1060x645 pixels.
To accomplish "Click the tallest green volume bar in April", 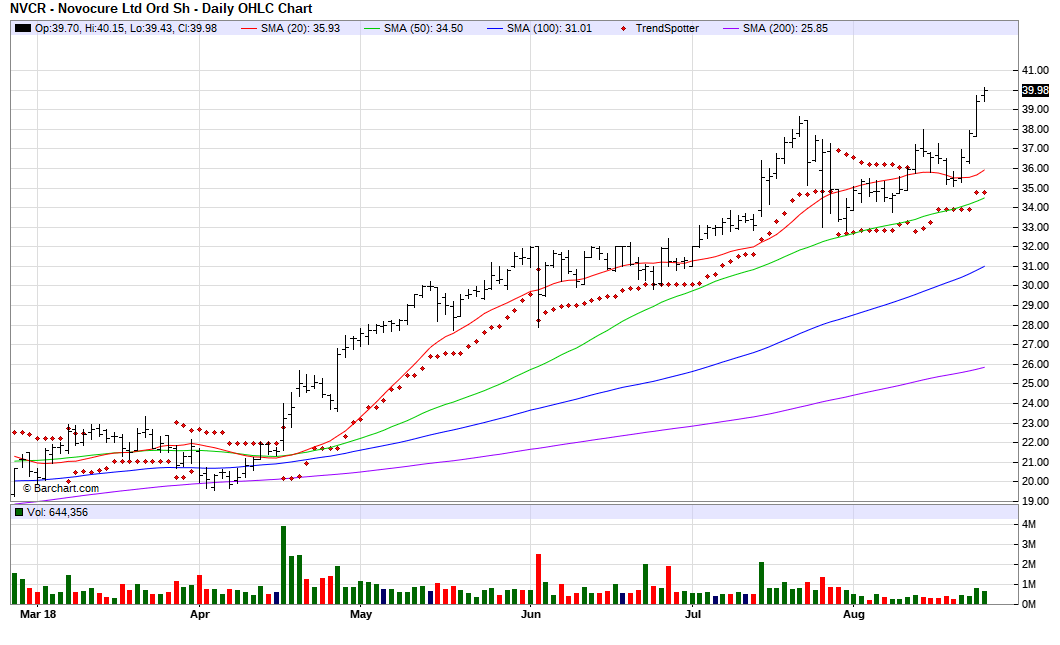I will [x=283, y=565].
